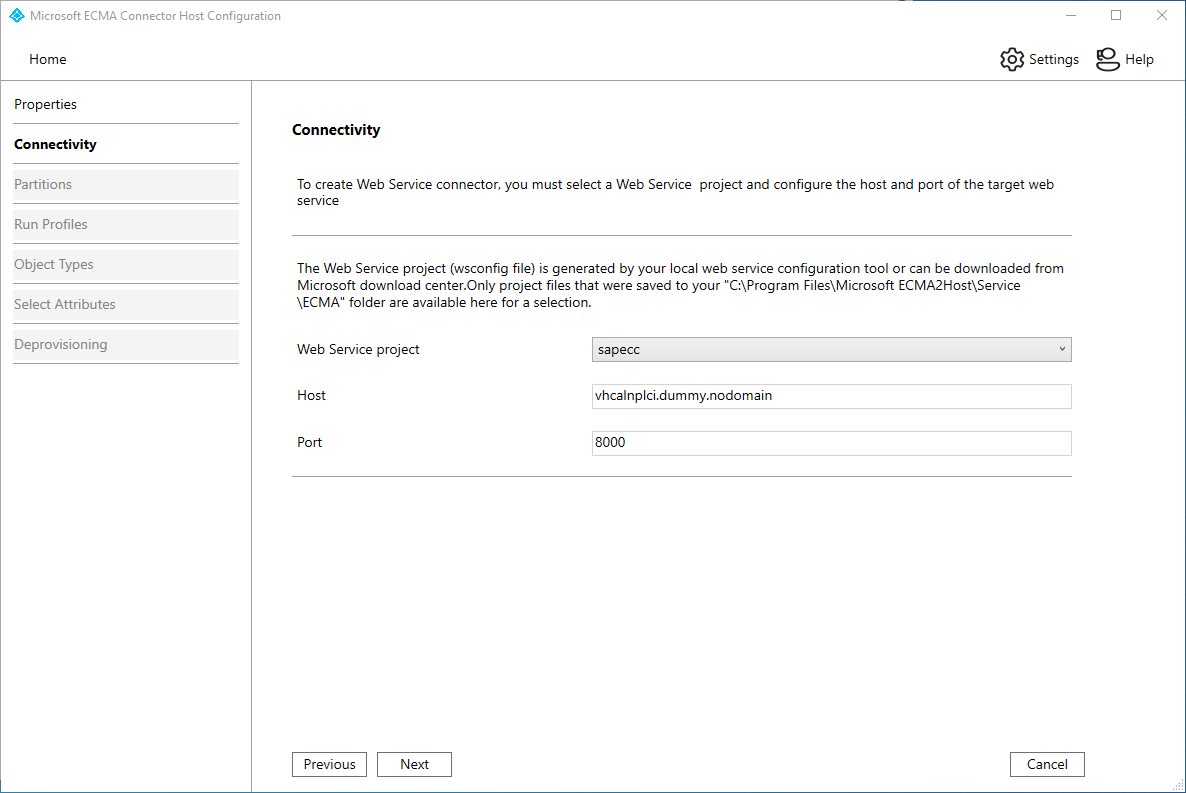The width and height of the screenshot is (1186, 793).
Task: Cancel the connector configuration
Action: click(x=1047, y=764)
